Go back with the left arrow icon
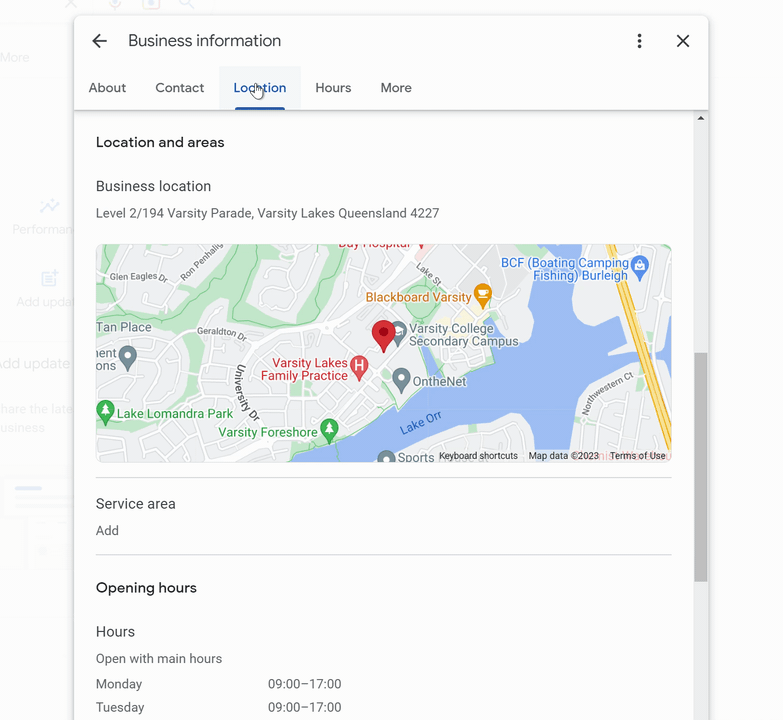Screen dimensions: 783x720 (100, 41)
